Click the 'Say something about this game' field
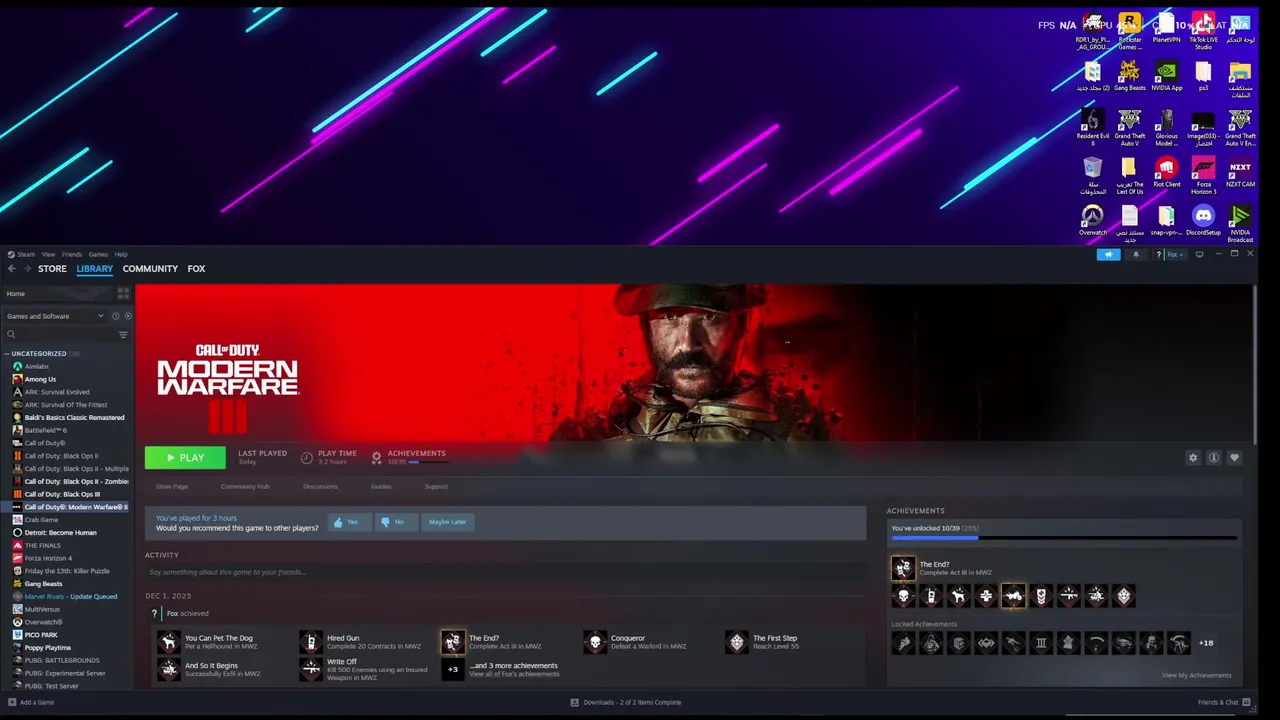The height and width of the screenshot is (720, 1280). (x=505, y=572)
